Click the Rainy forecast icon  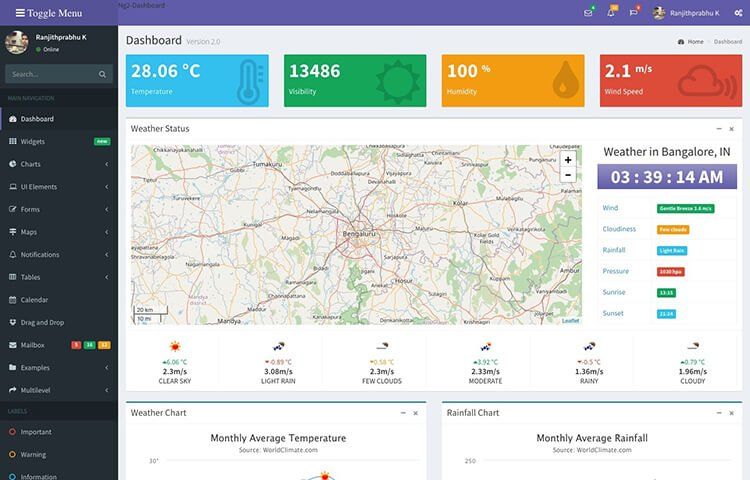coord(589,346)
